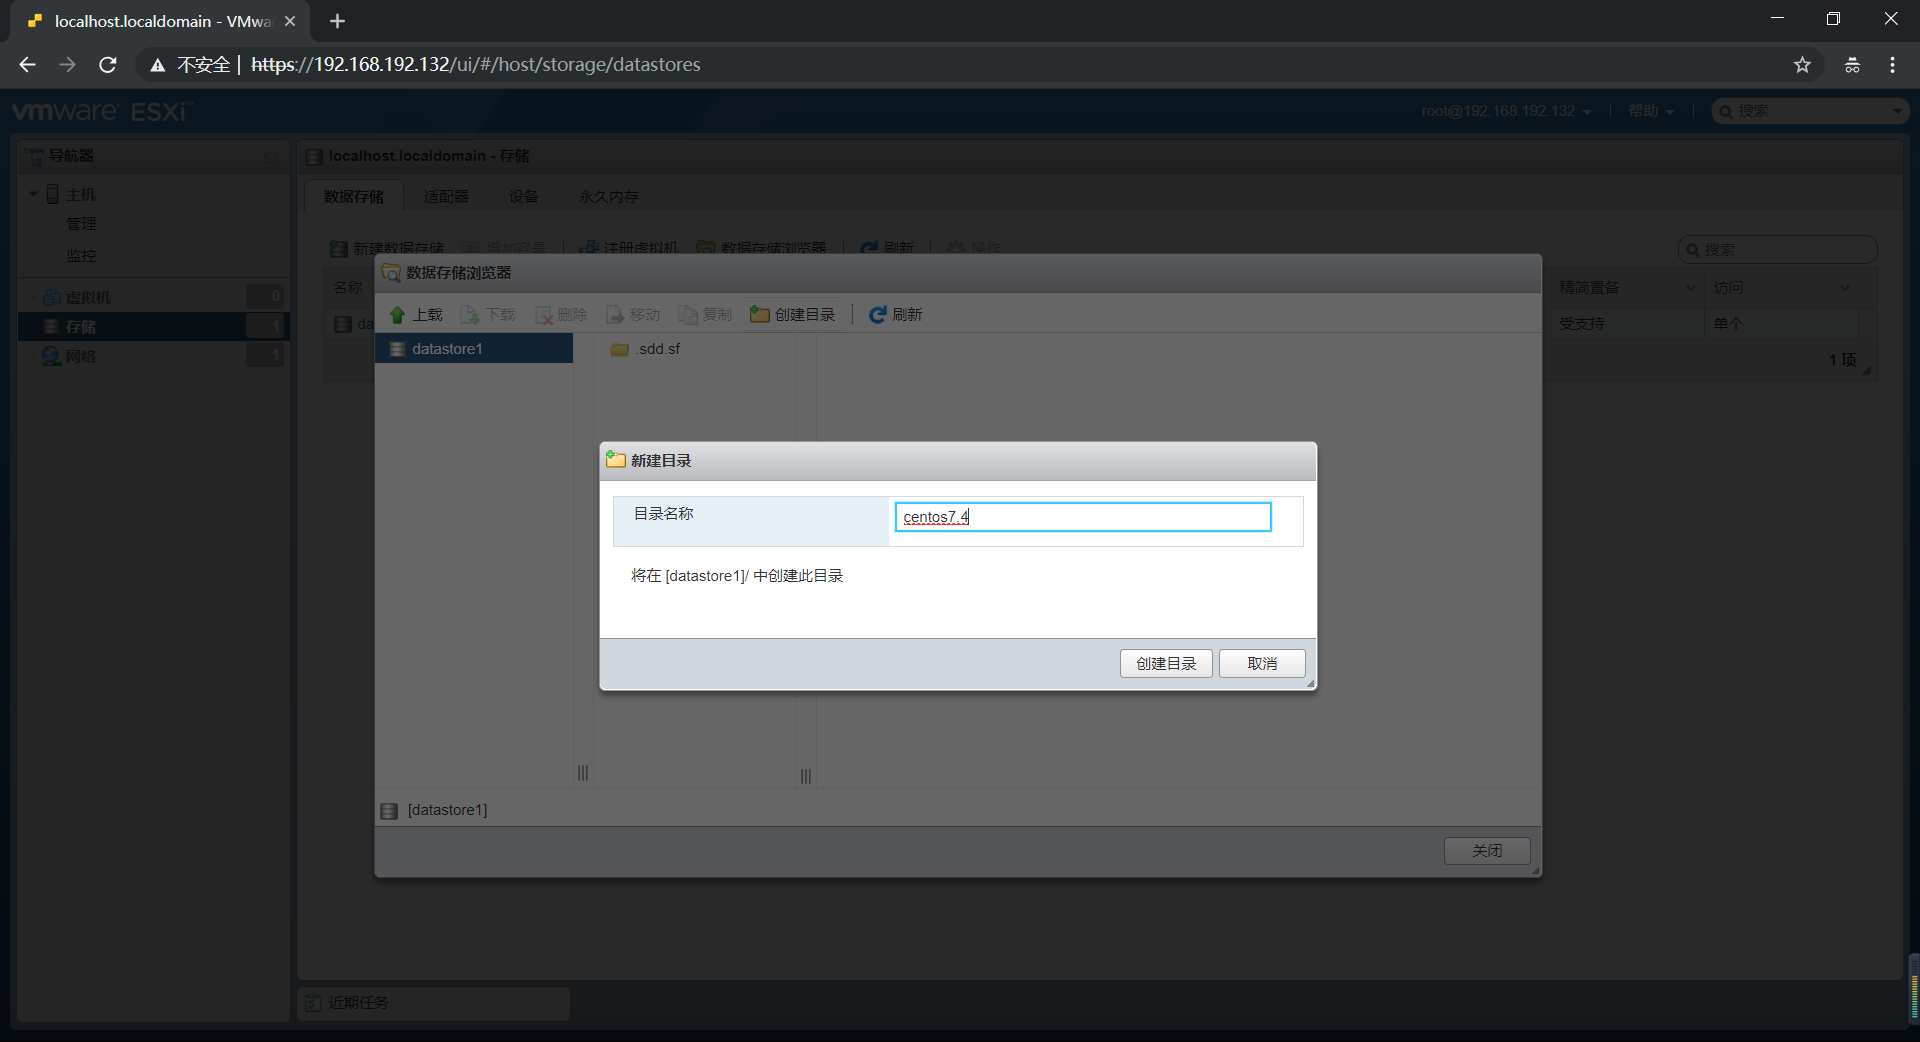Select 监控 under 主机
Image resolution: width=1920 pixels, height=1042 pixels.
pyautogui.click(x=81, y=256)
